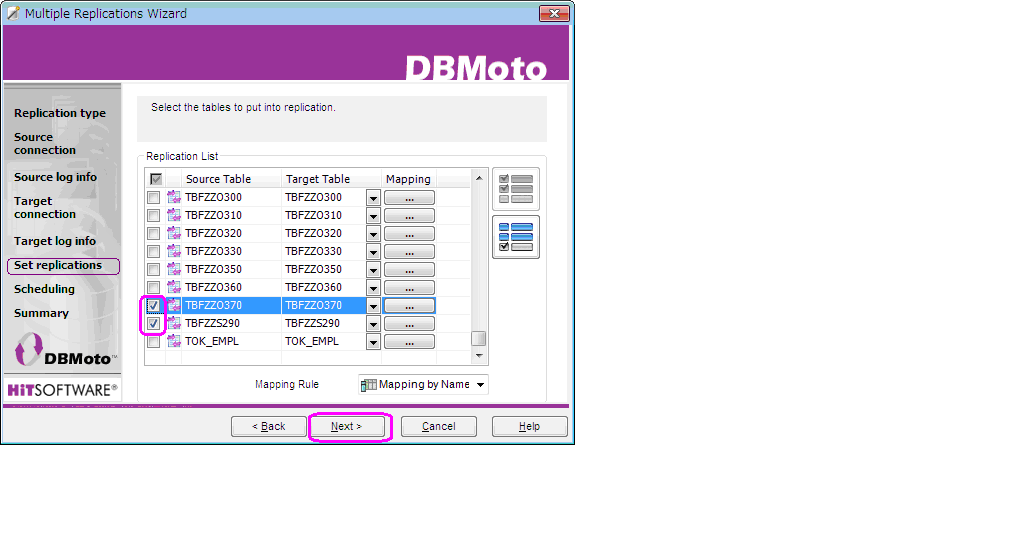Open target table dropdown for TBFZZO360
This screenshot has width=1017, height=559.
click(x=373, y=288)
